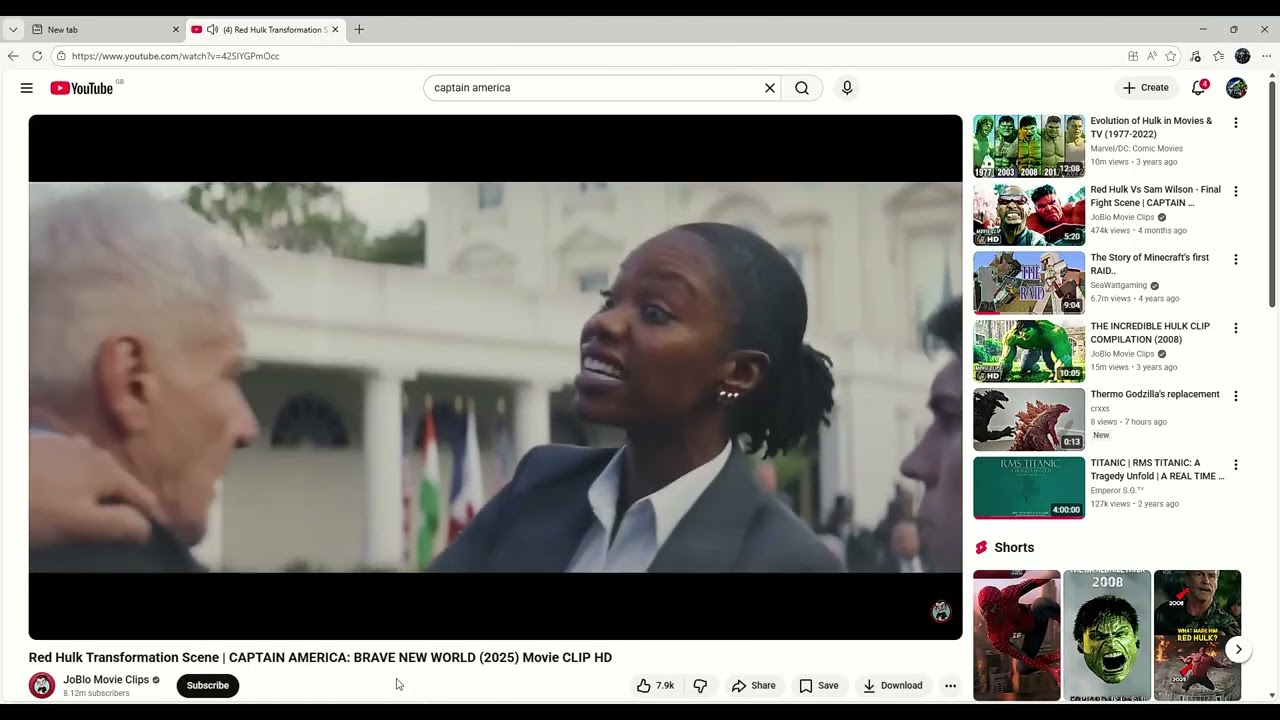Open app available icon in address bar
The width and height of the screenshot is (1280, 720).
pyautogui.click(x=1133, y=56)
